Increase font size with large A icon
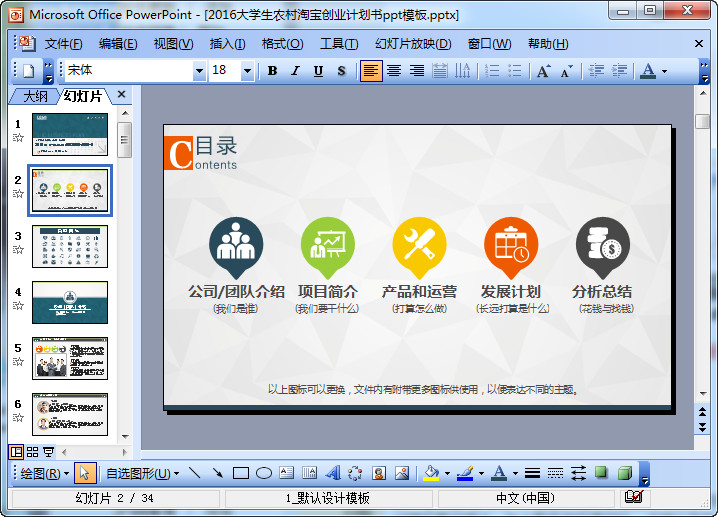The width and height of the screenshot is (718, 517). 544,71
